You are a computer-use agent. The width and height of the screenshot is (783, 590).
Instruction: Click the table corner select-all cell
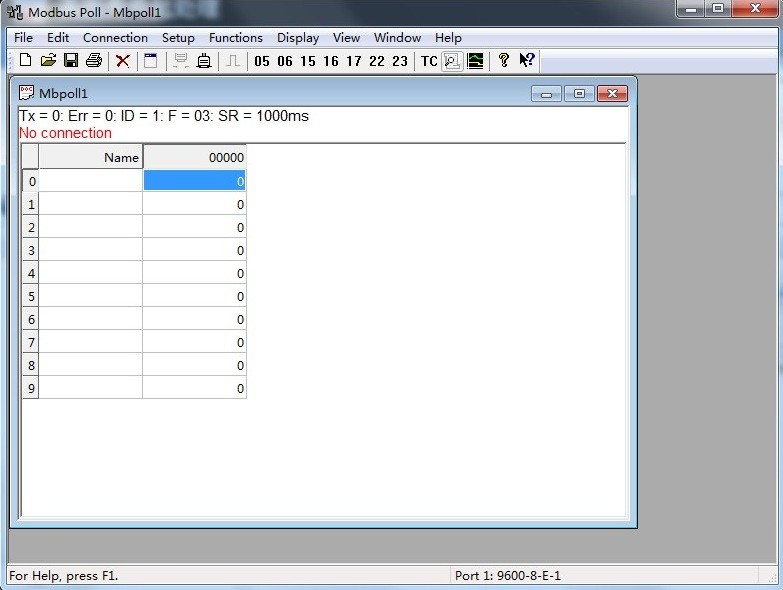pyautogui.click(x=30, y=157)
